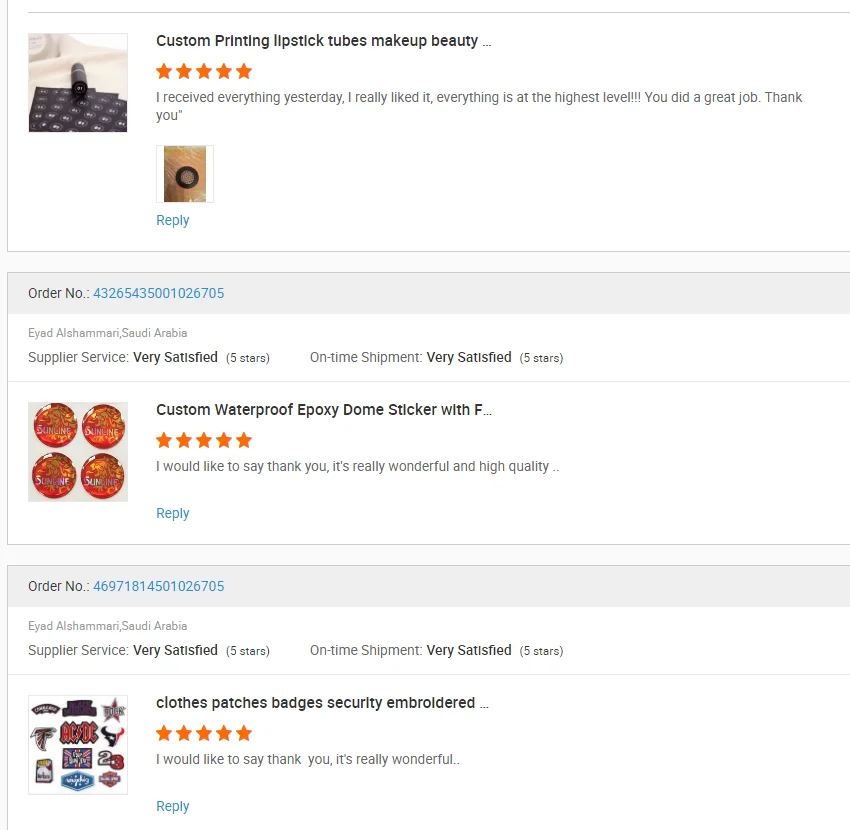Click the Custom Printing lipstick tubes title
This screenshot has height=830, width=850.
[323, 41]
